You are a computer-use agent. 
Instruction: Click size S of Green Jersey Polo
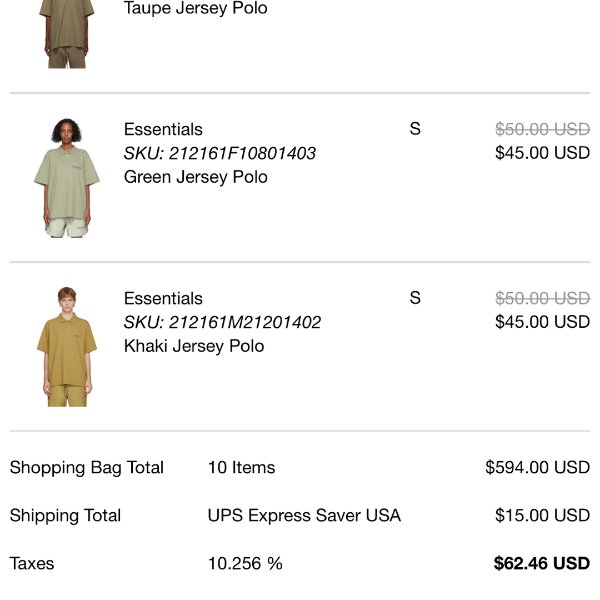click(415, 129)
